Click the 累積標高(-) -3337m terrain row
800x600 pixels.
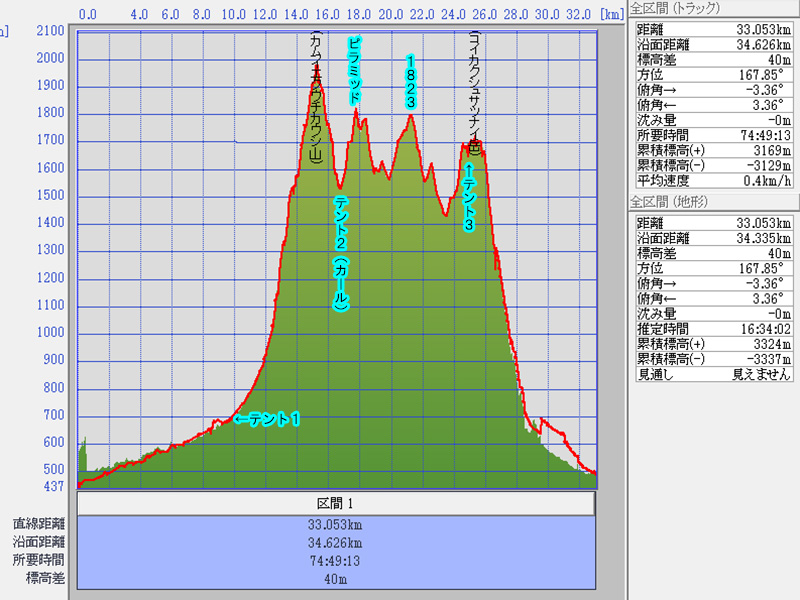pos(714,358)
